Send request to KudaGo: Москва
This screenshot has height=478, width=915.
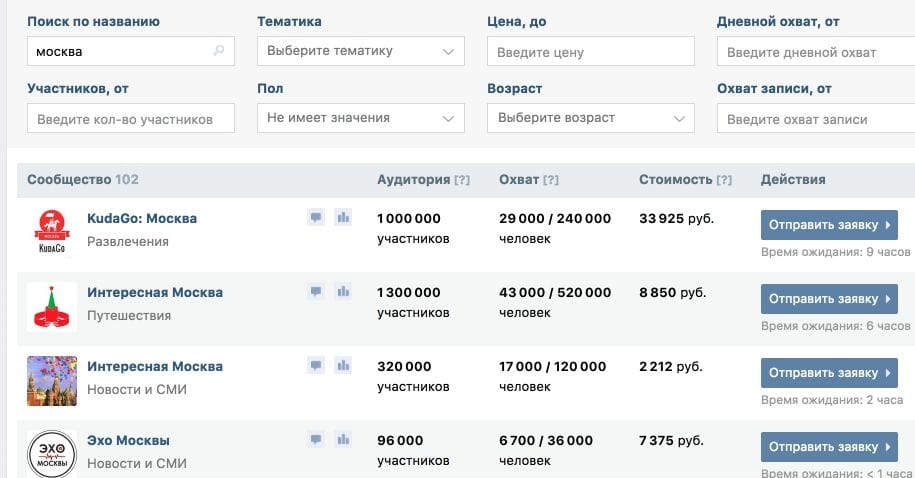[829, 225]
